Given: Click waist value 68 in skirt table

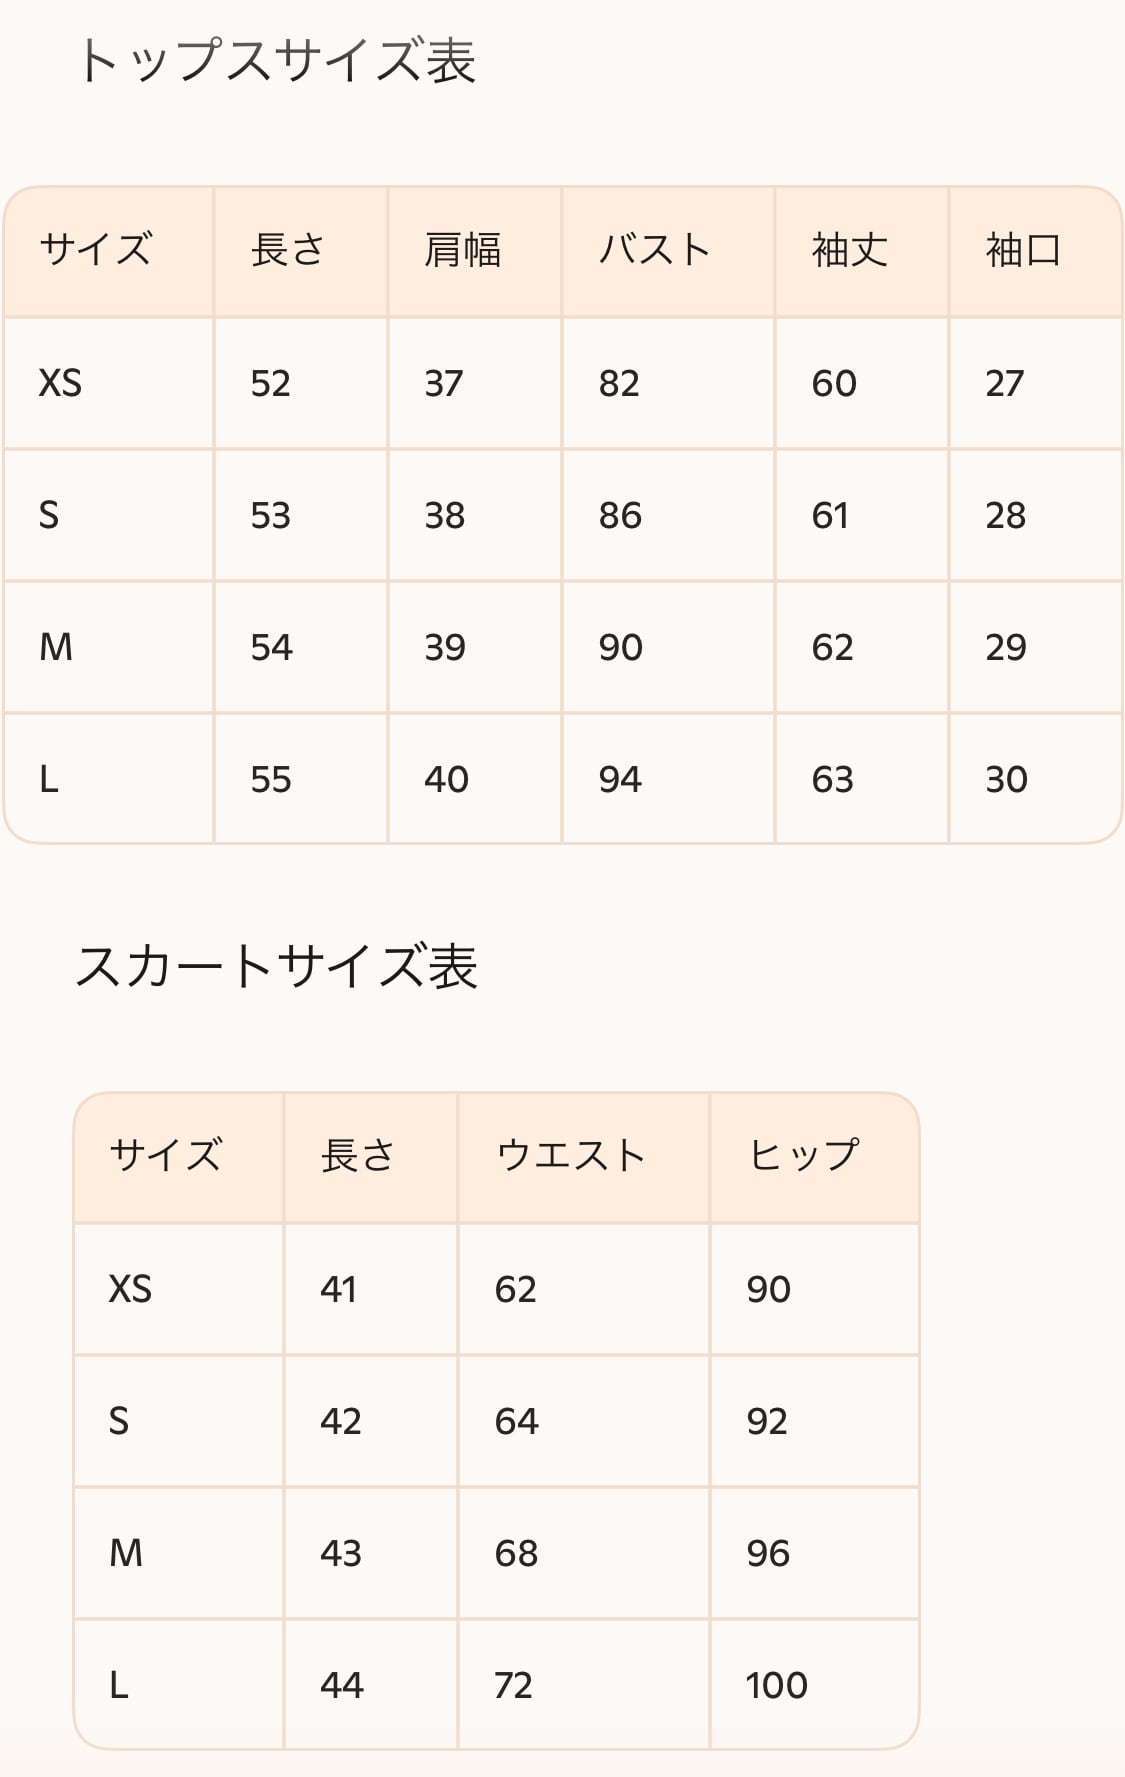Looking at the screenshot, I should click(x=516, y=1553).
